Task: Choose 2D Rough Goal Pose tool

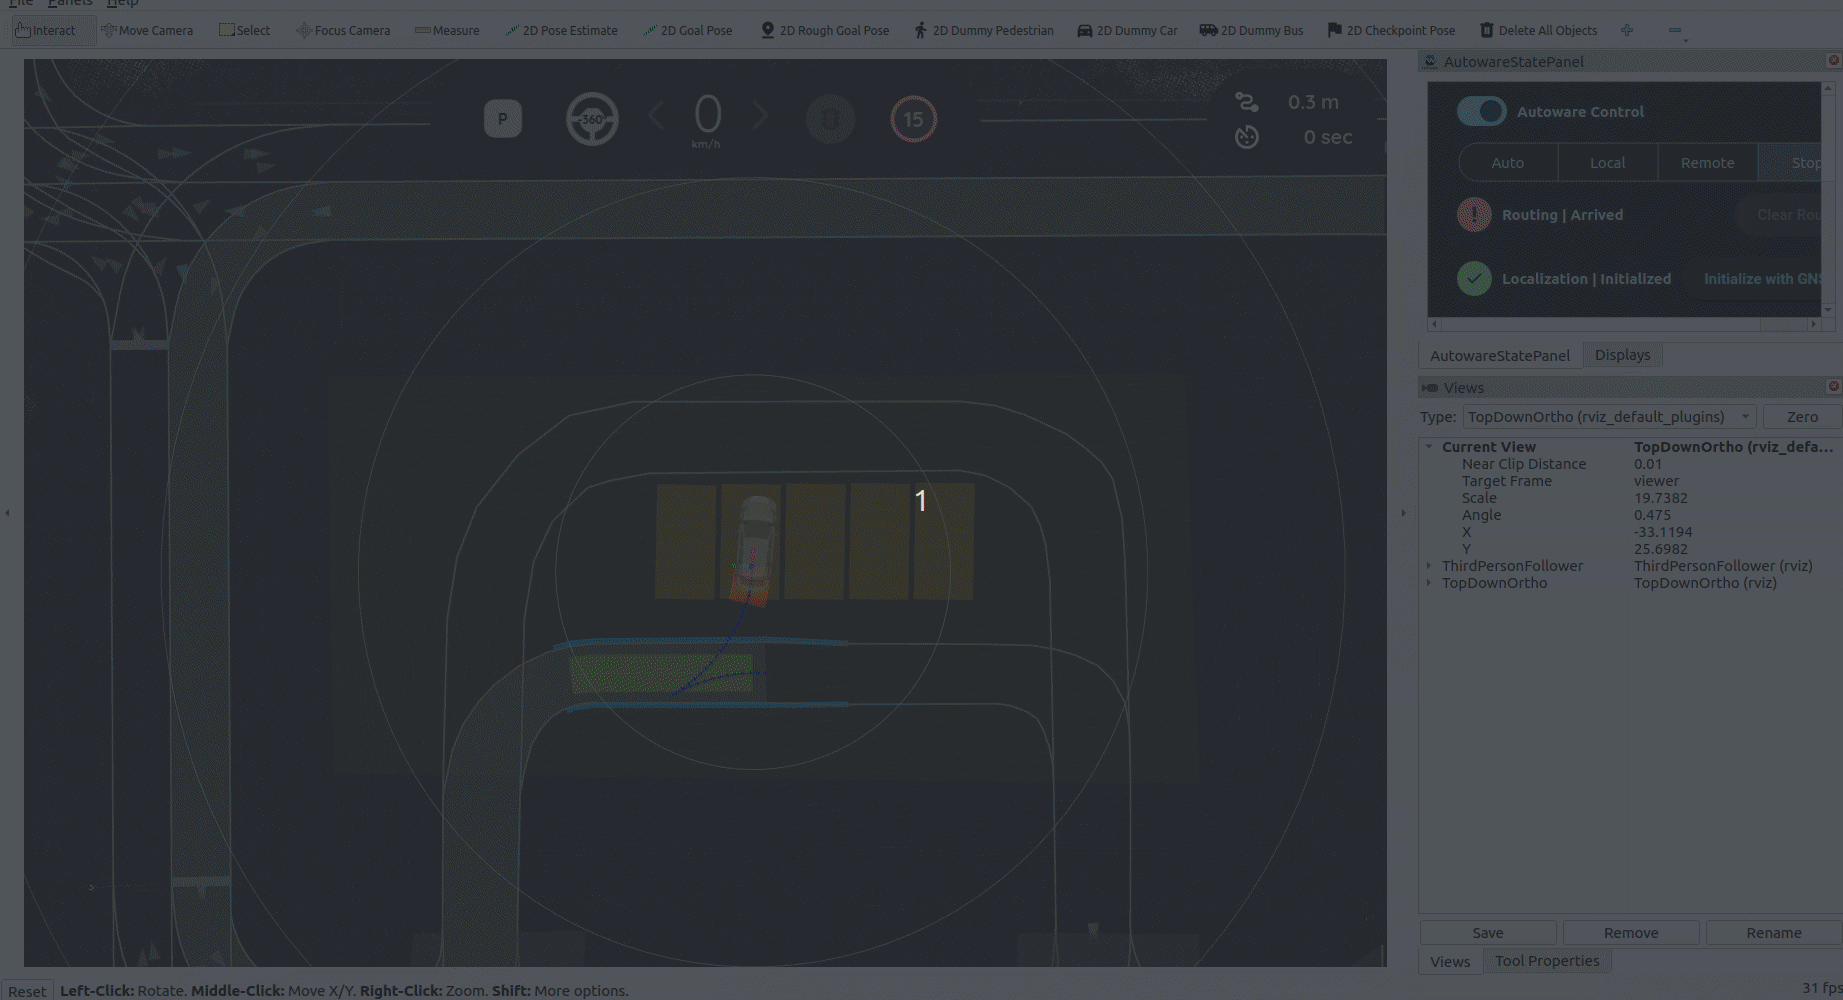Action: coord(824,30)
